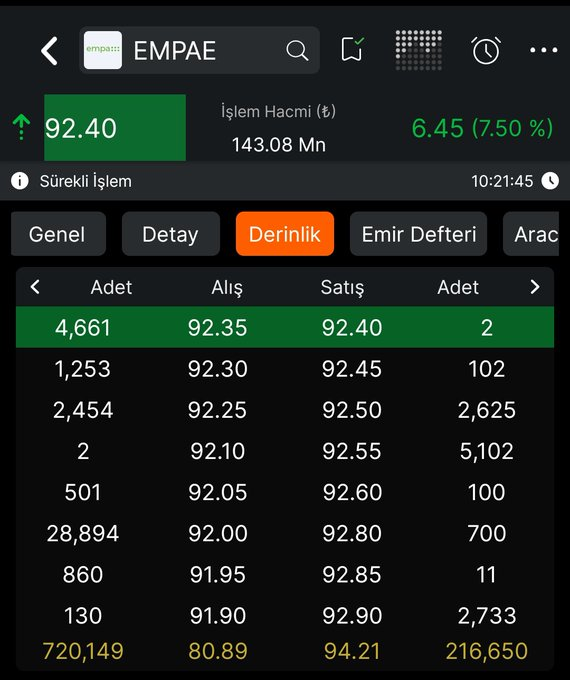Tap total ask quantity 216,650
The image size is (570, 680).
click(x=487, y=651)
